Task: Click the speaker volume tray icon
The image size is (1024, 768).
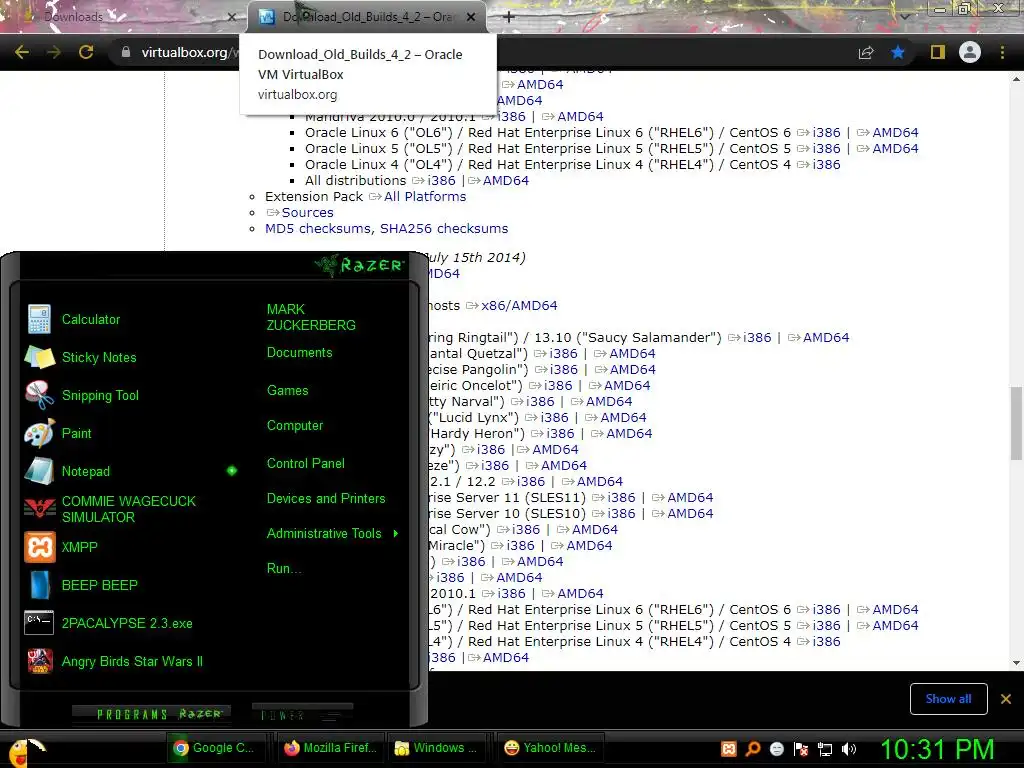Action: coord(849,749)
